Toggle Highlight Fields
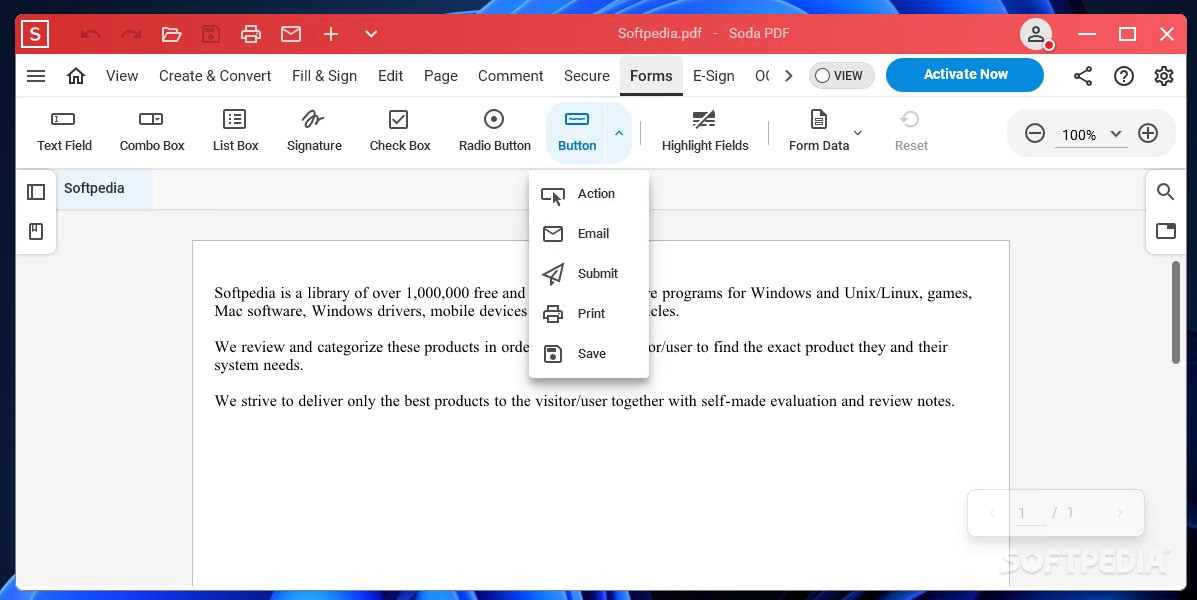Viewport: 1197px width, 600px height. tap(705, 132)
